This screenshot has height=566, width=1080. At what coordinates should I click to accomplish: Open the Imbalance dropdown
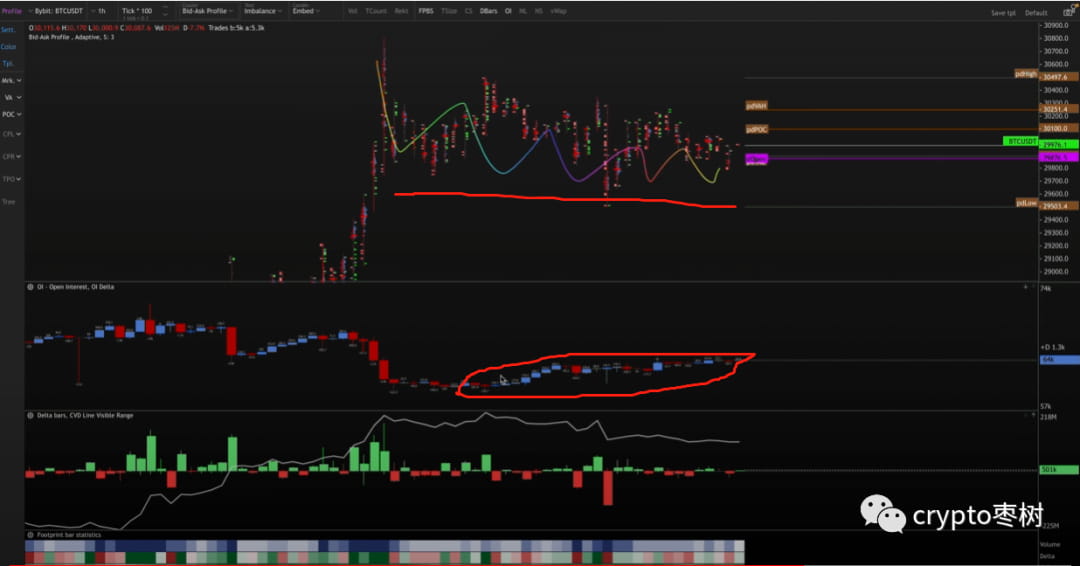(x=262, y=11)
